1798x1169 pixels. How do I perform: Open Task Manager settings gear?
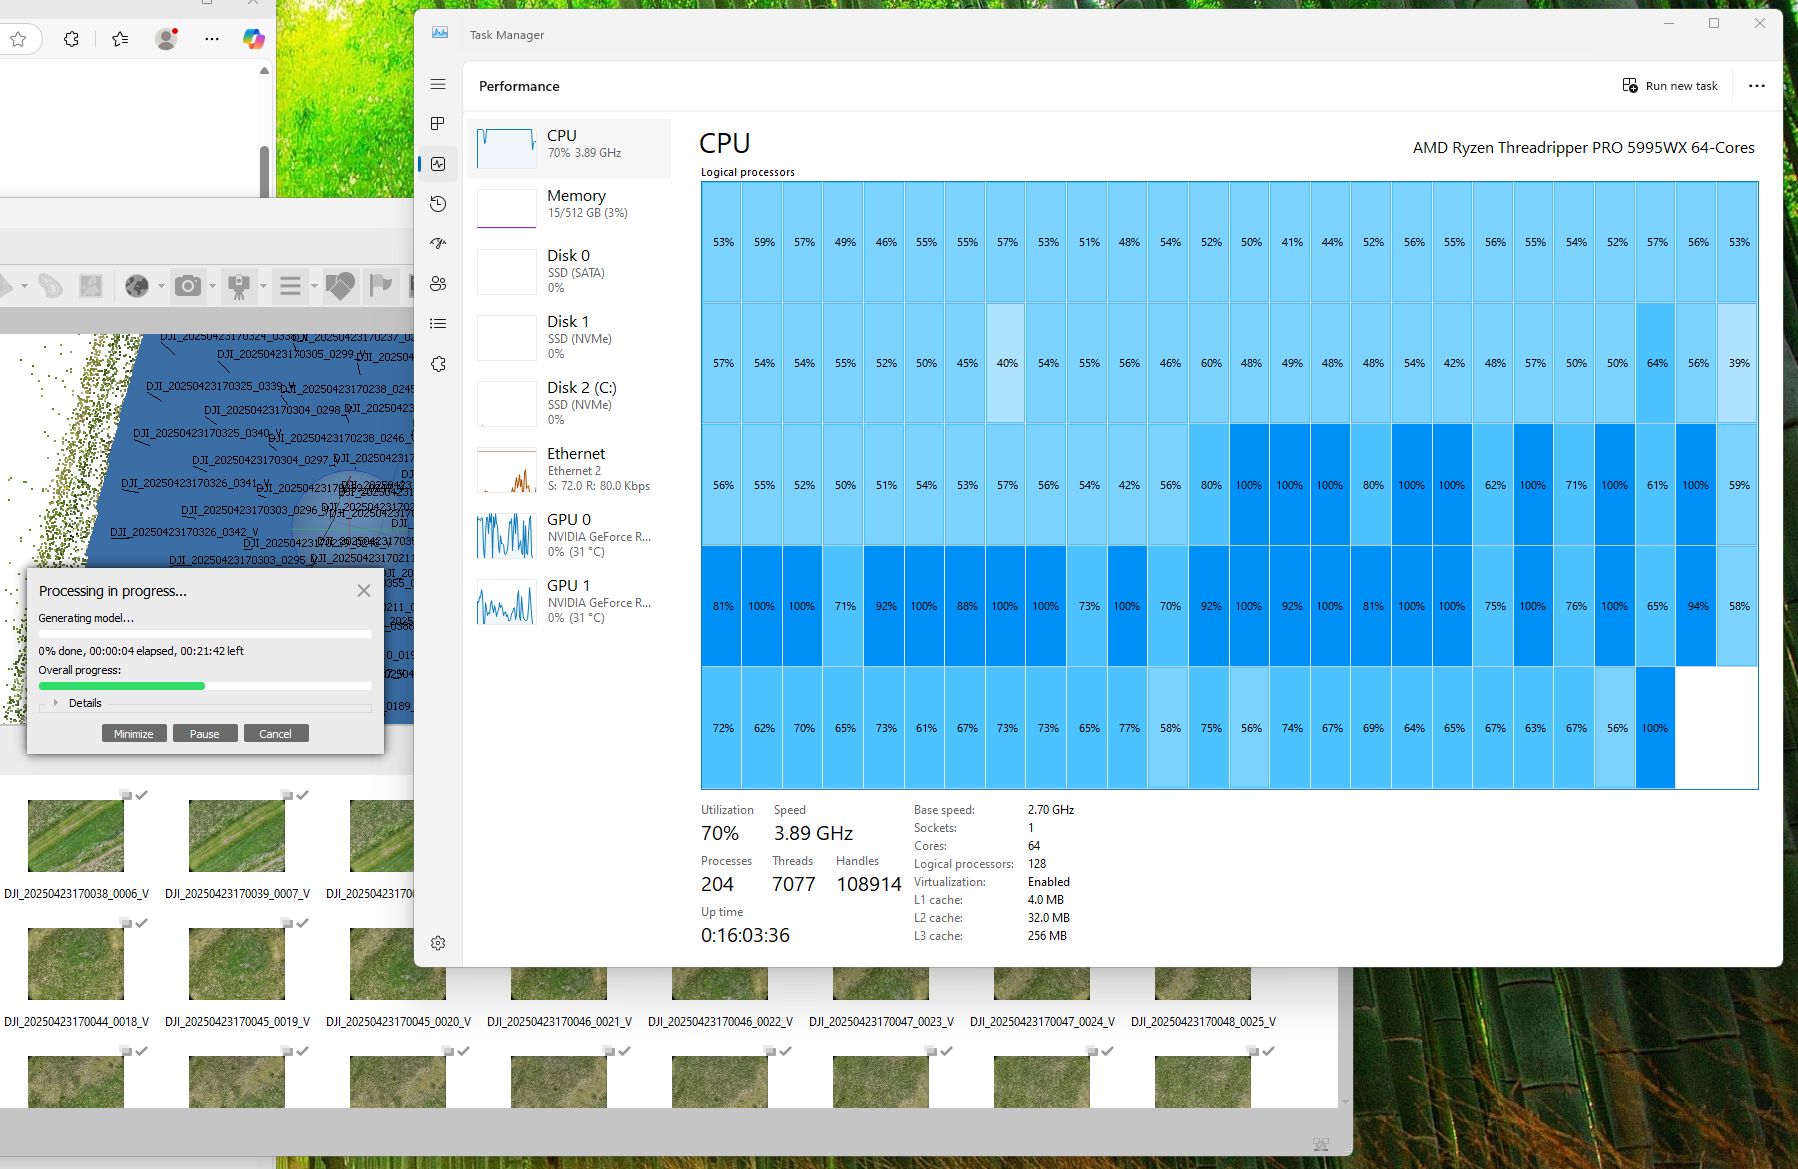[438, 943]
